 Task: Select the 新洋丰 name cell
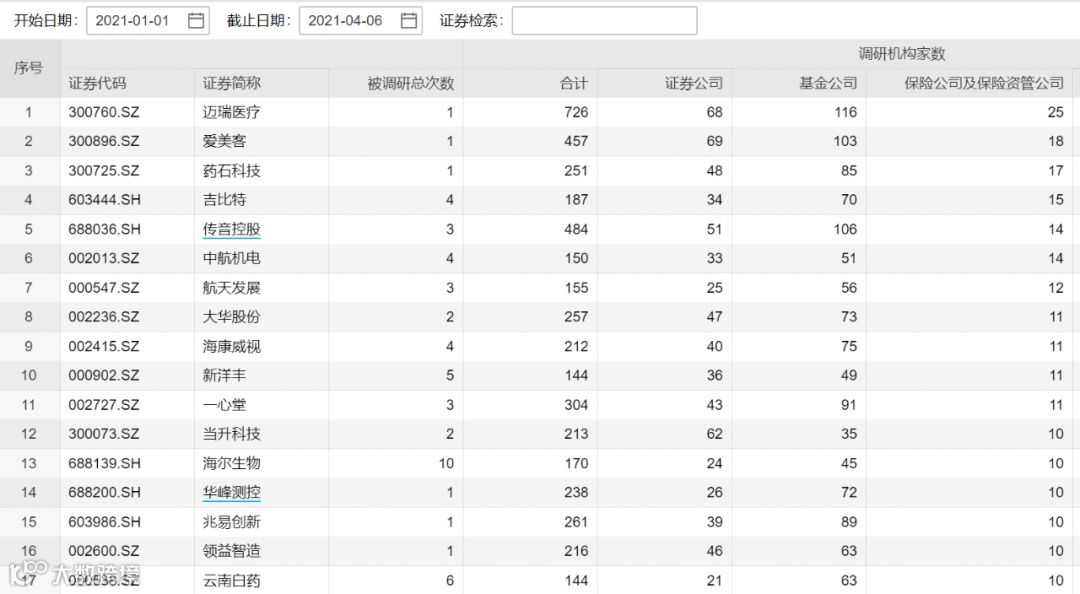click(224, 376)
